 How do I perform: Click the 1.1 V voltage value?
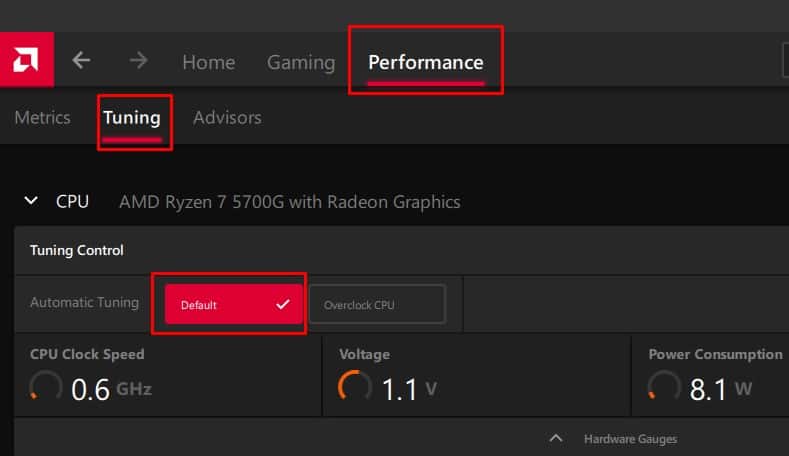(x=409, y=390)
